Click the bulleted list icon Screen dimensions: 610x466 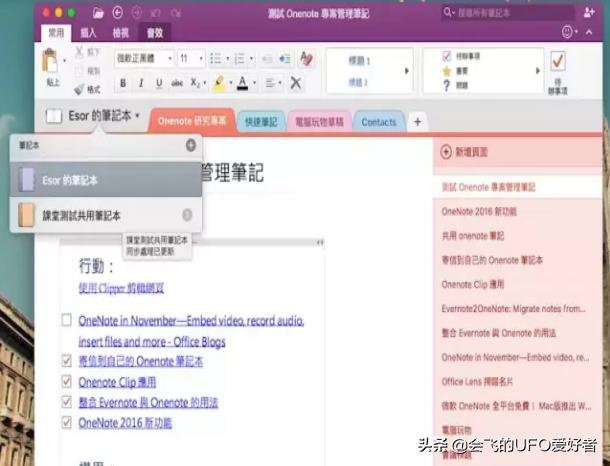pos(216,59)
